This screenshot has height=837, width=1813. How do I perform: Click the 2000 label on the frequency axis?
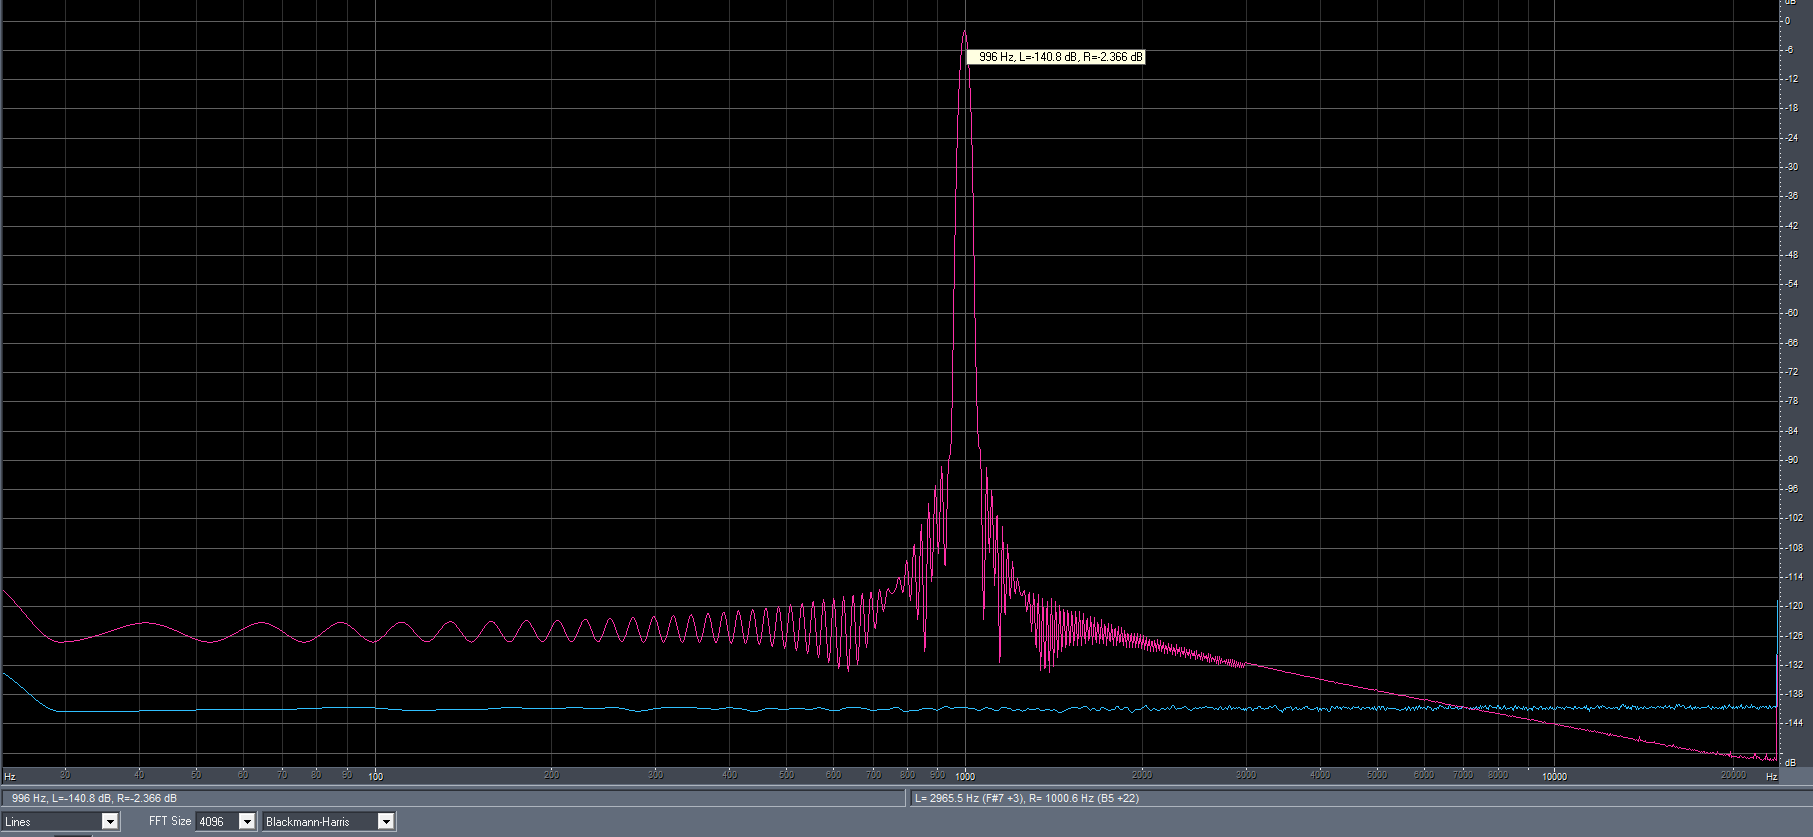[1142, 775]
